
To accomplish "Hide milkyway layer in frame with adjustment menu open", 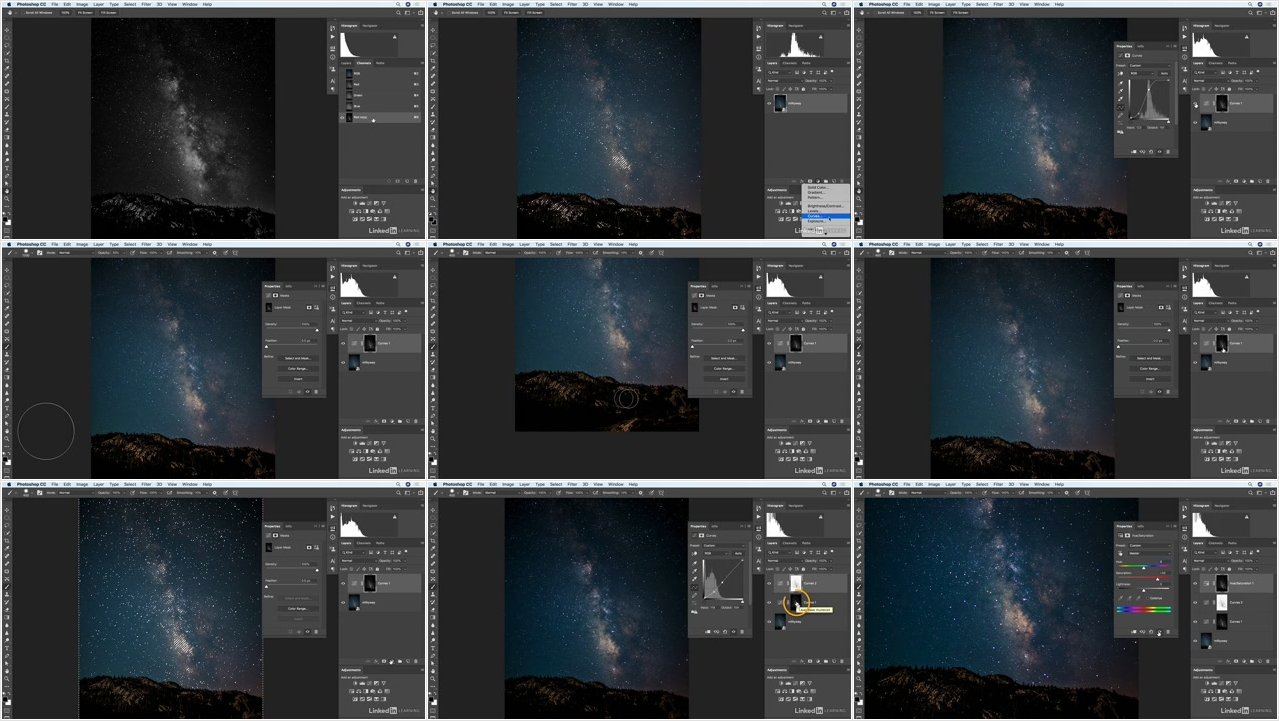I will pos(769,104).
